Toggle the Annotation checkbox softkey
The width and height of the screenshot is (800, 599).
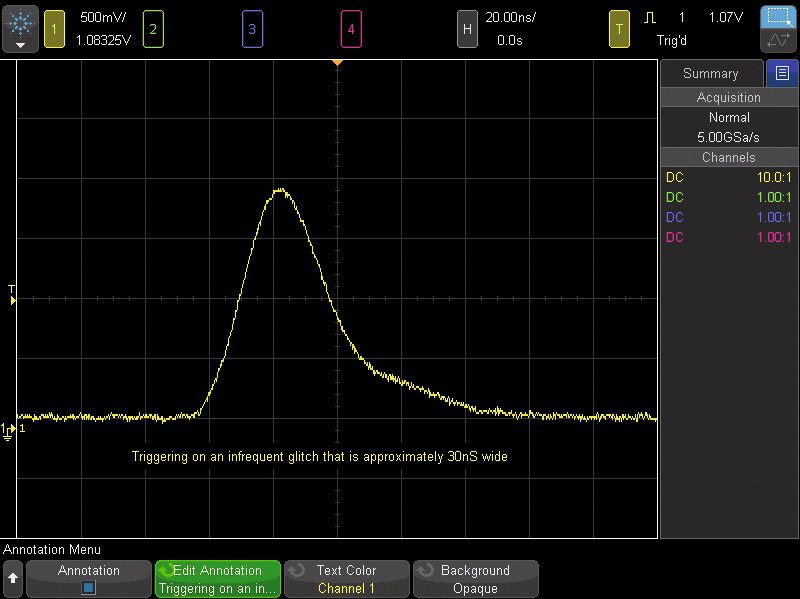(x=88, y=579)
